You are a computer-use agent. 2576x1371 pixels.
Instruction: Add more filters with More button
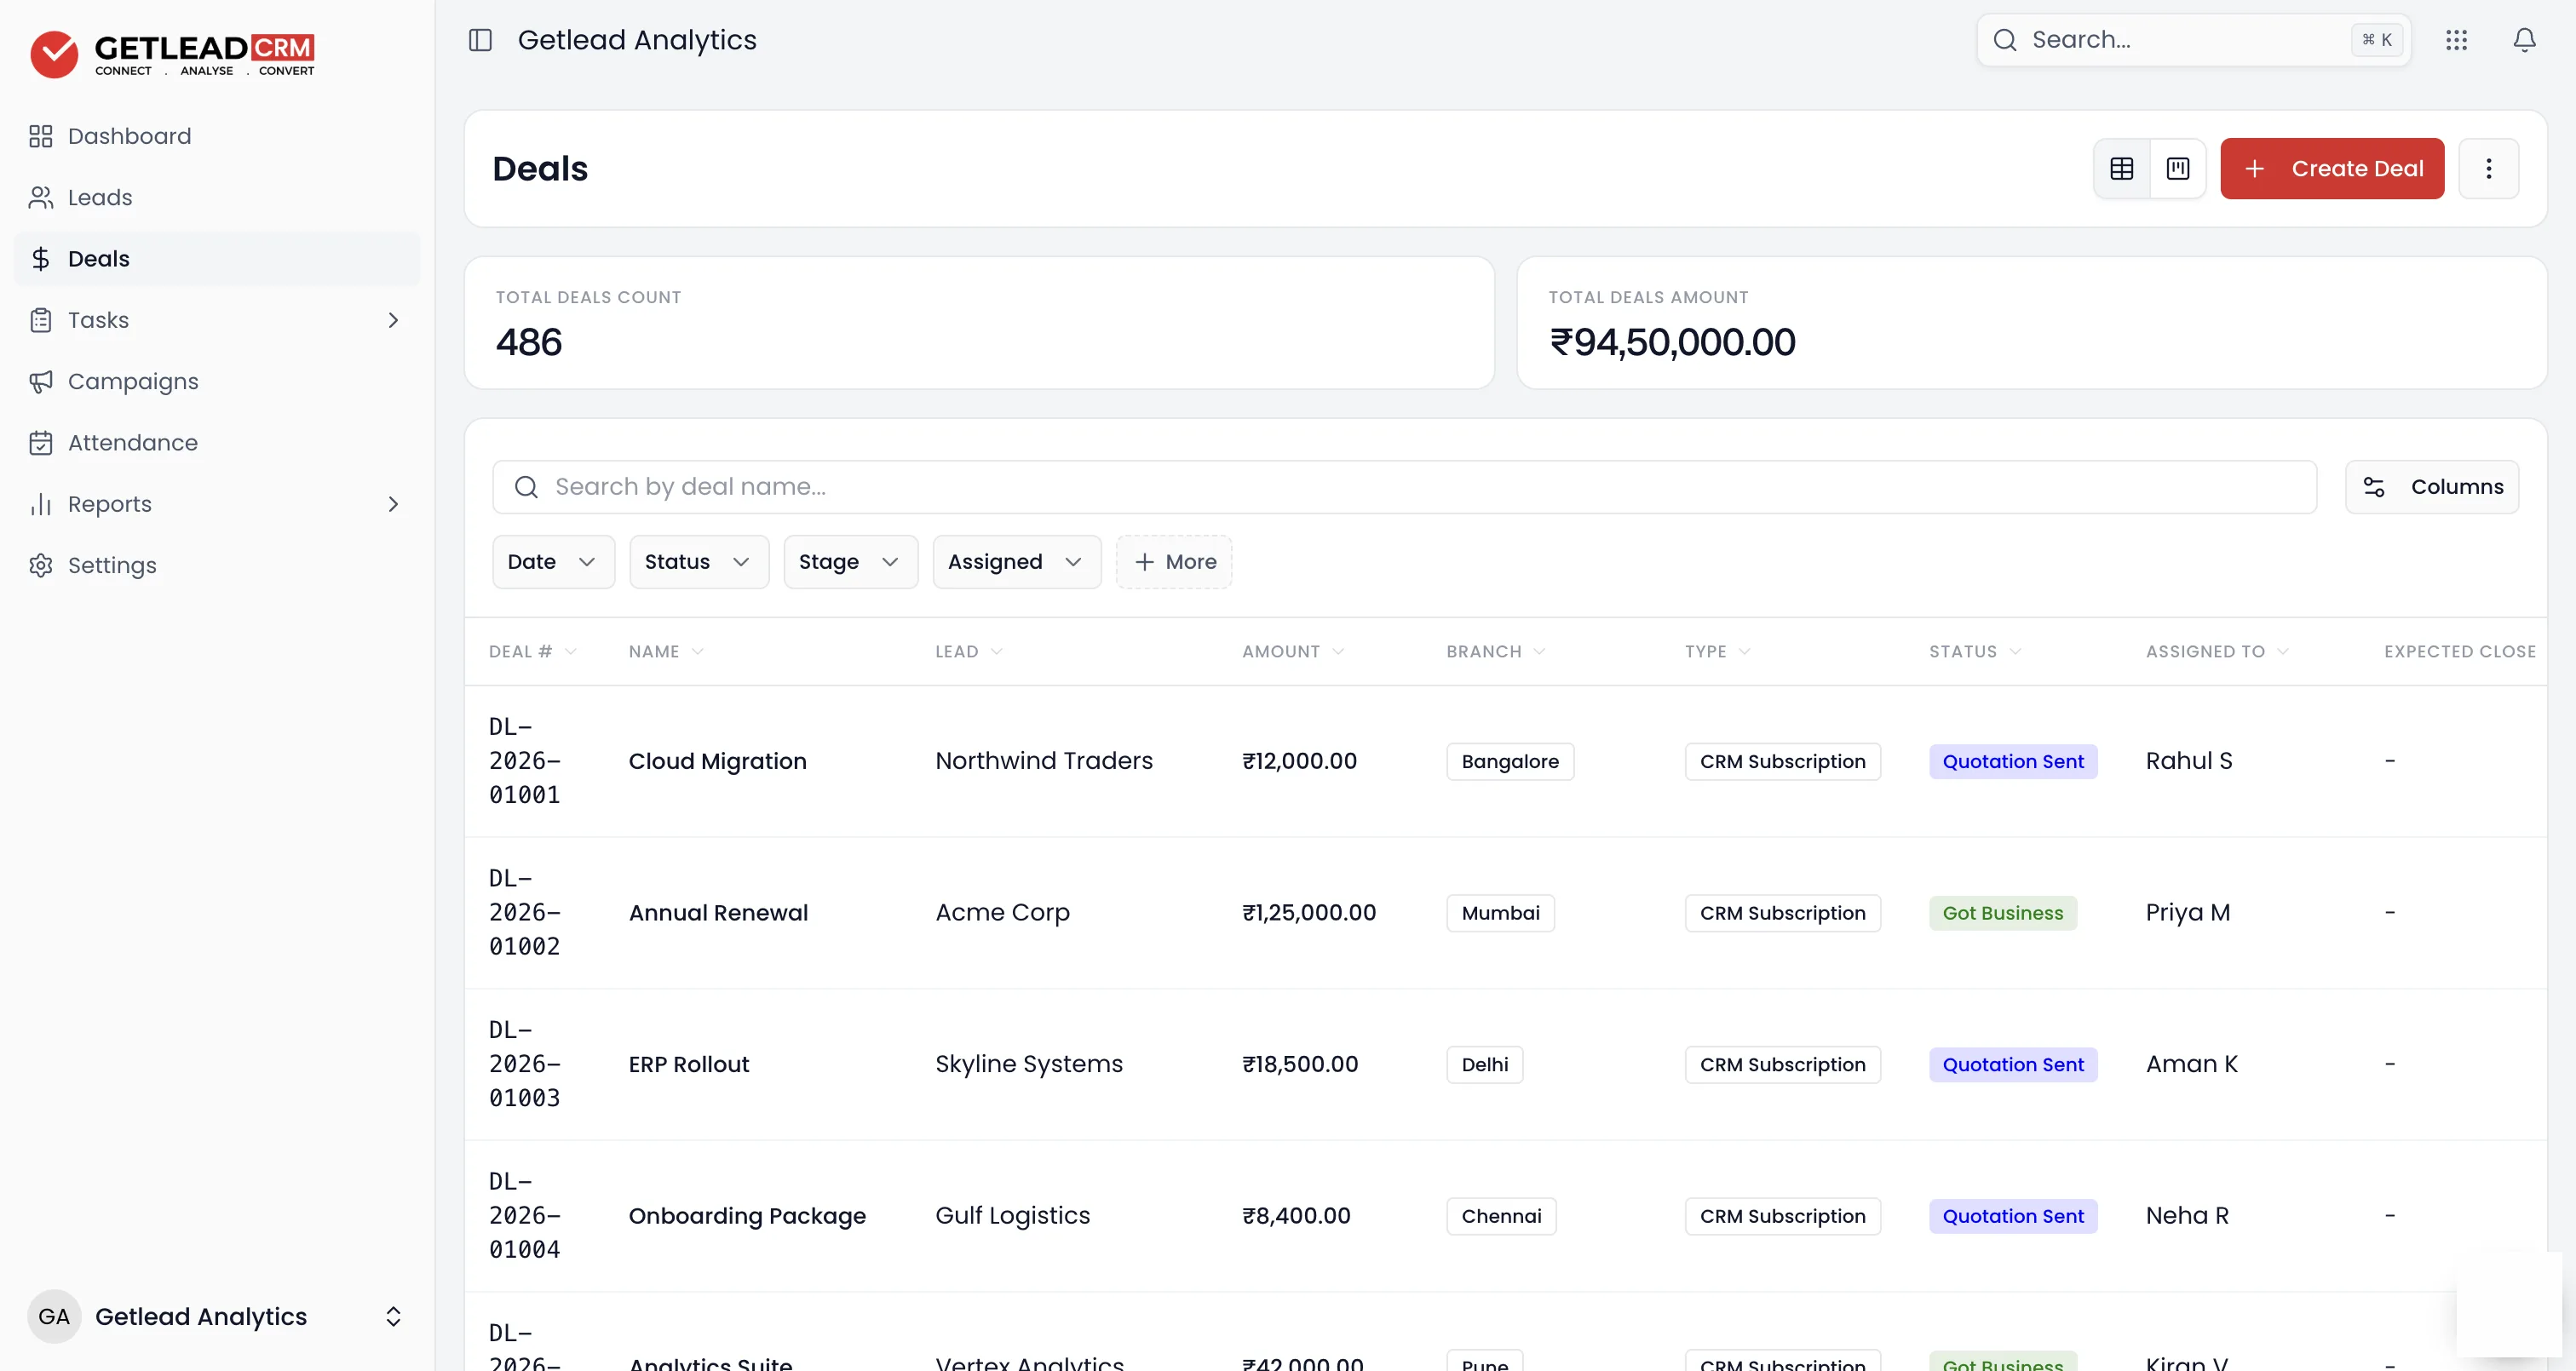click(x=1174, y=562)
